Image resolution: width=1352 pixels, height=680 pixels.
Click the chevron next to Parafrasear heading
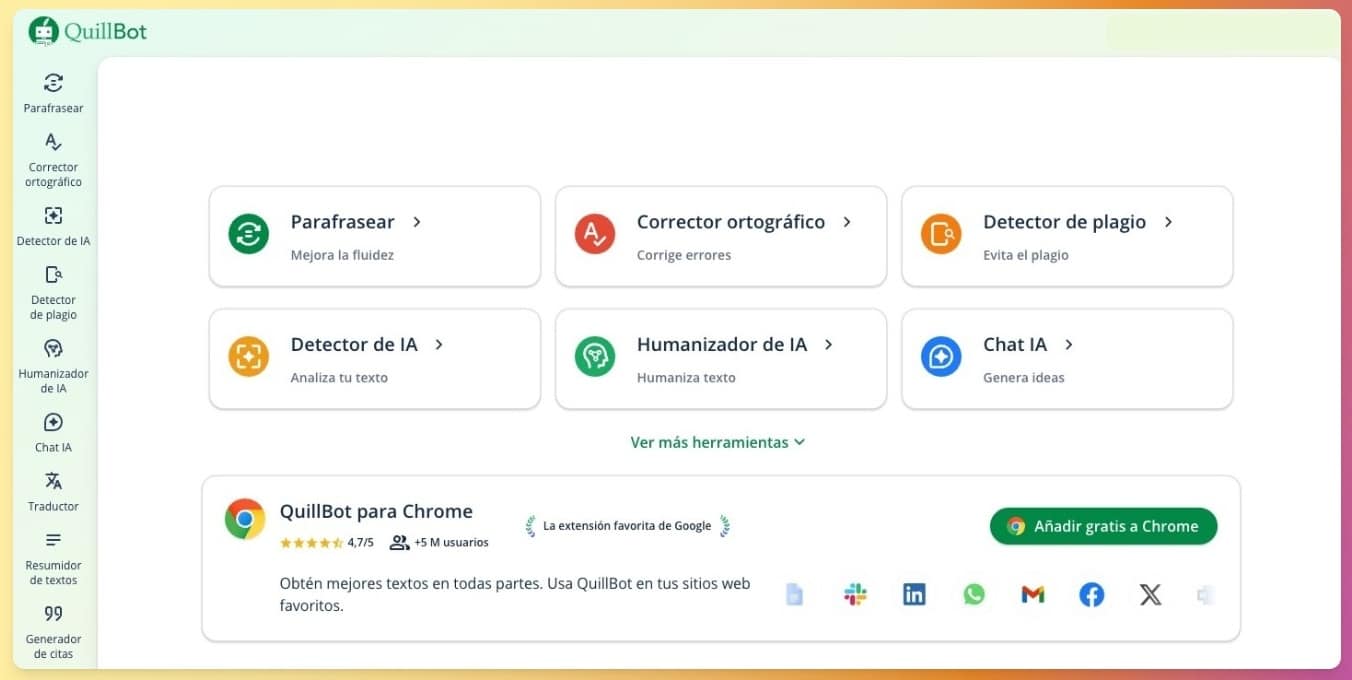click(x=417, y=222)
